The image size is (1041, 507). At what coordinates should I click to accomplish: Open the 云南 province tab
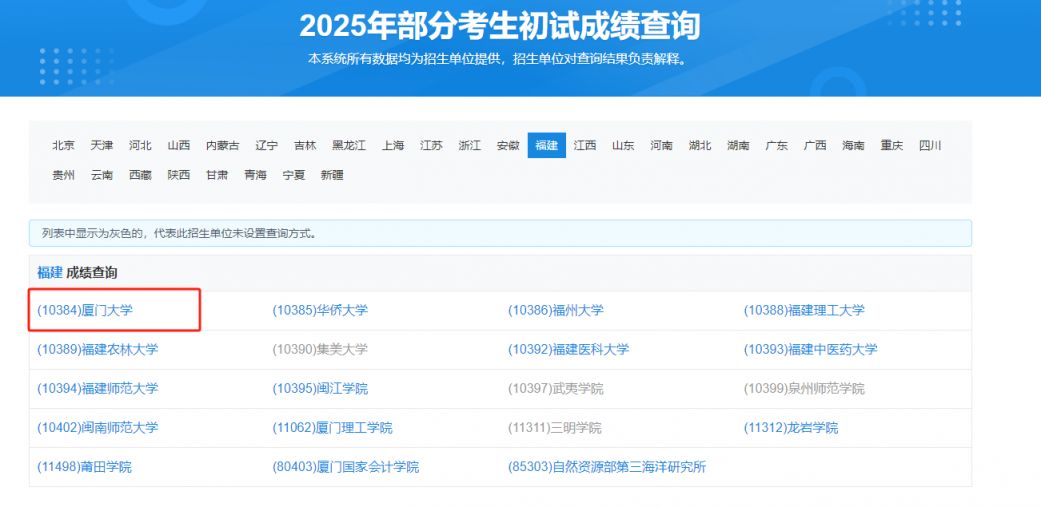coord(102,175)
